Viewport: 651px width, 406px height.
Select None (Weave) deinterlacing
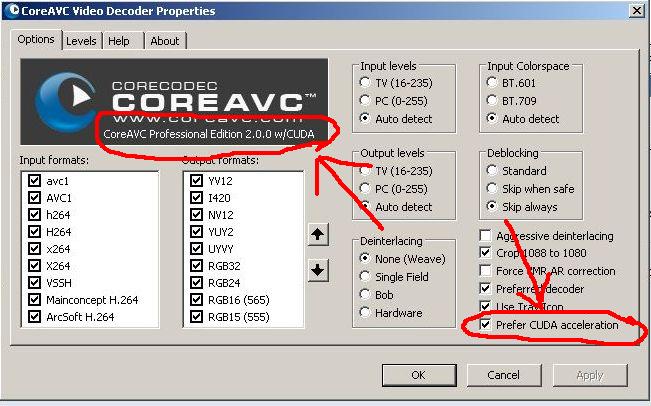tap(365, 258)
